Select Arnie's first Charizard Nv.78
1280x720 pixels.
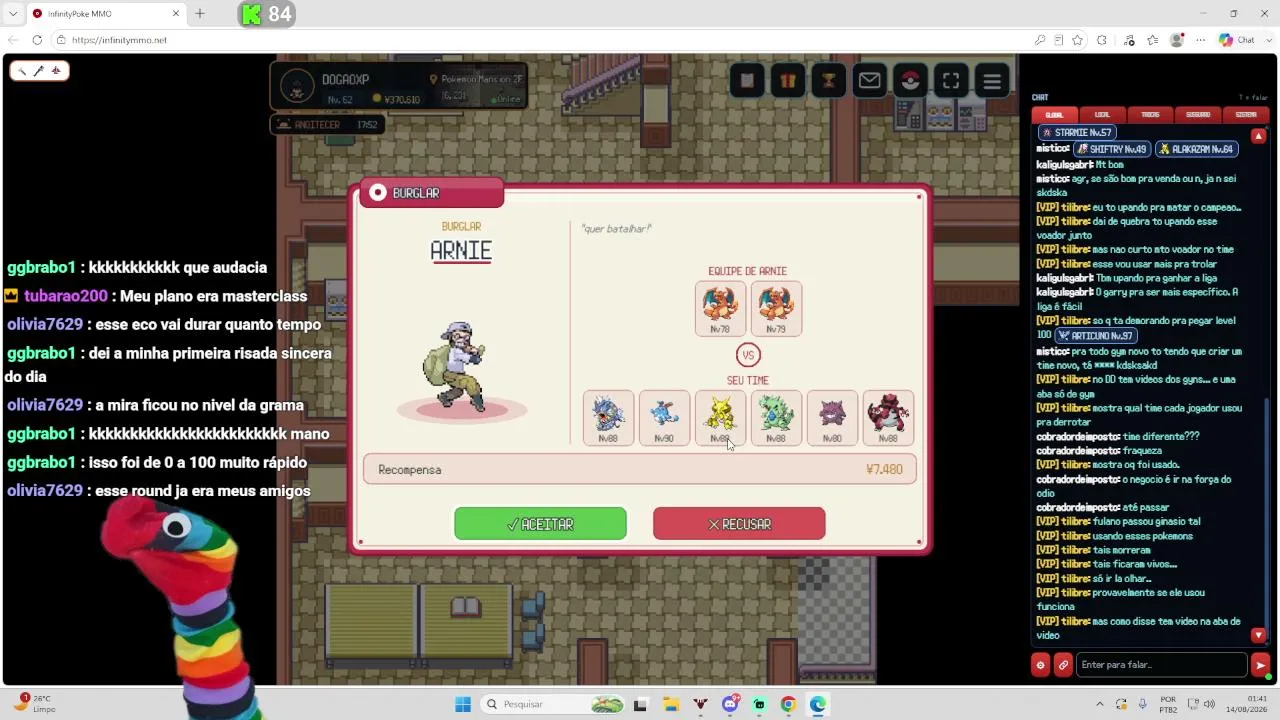point(720,309)
